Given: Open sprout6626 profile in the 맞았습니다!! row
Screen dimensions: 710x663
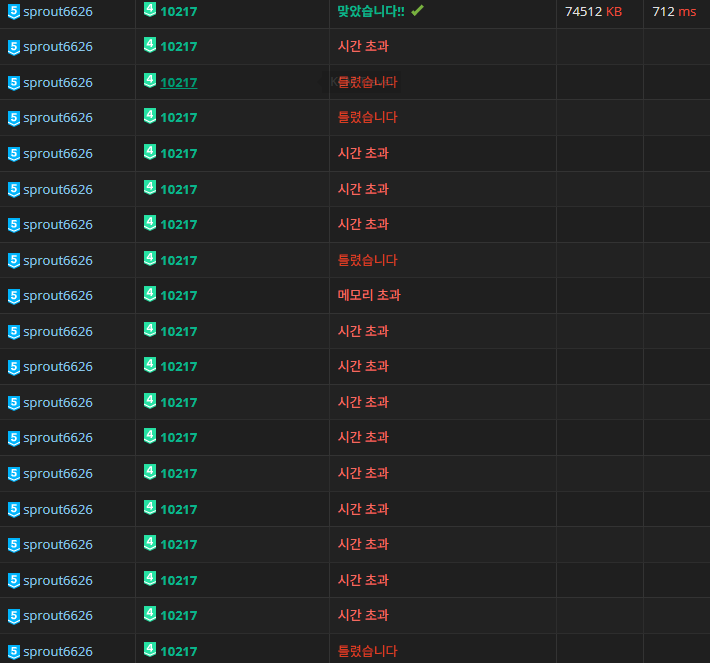Looking at the screenshot, I should coord(58,11).
